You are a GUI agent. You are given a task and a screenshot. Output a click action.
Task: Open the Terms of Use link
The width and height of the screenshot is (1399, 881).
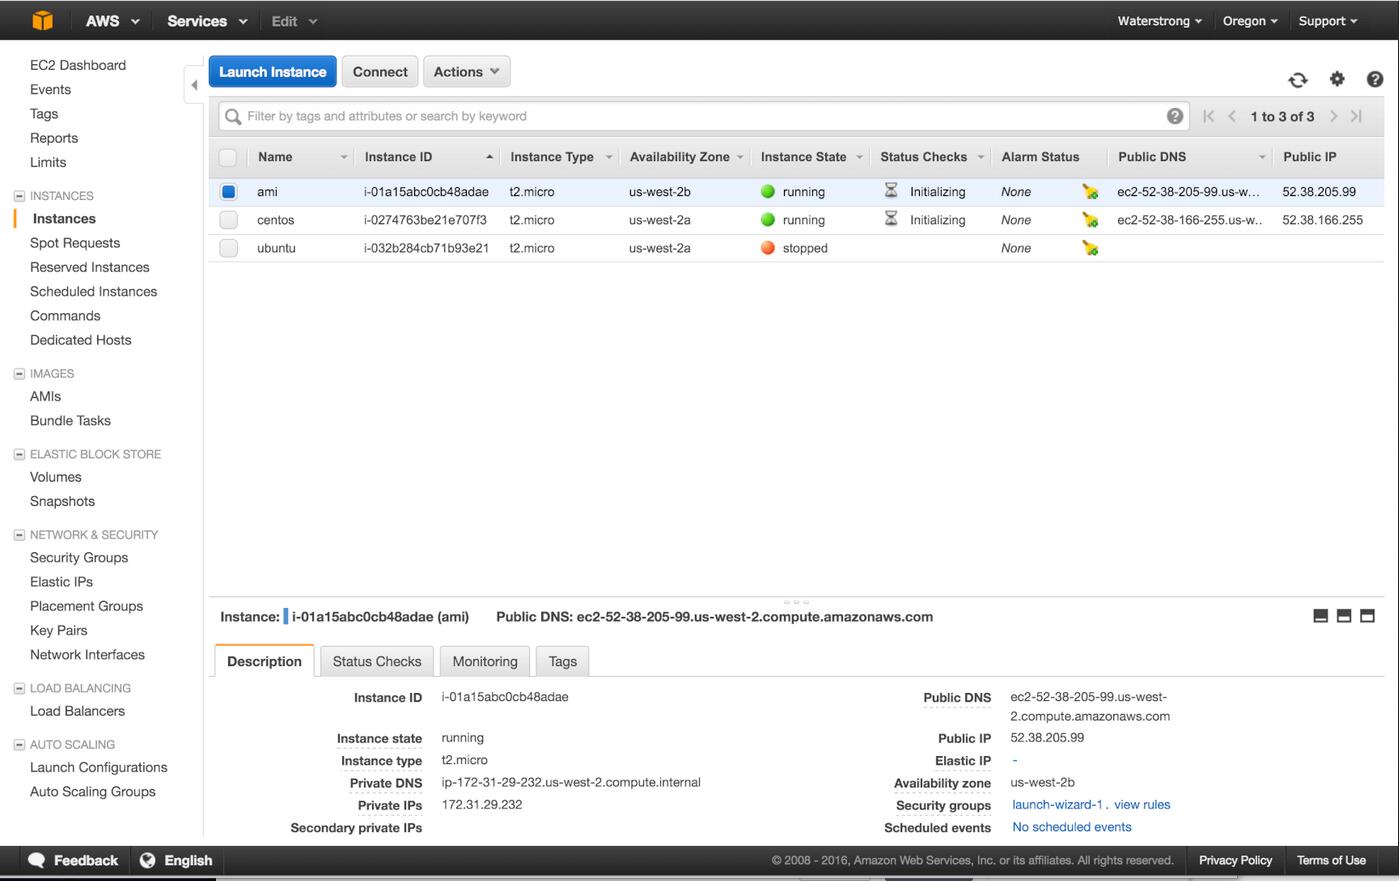coord(1331,860)
